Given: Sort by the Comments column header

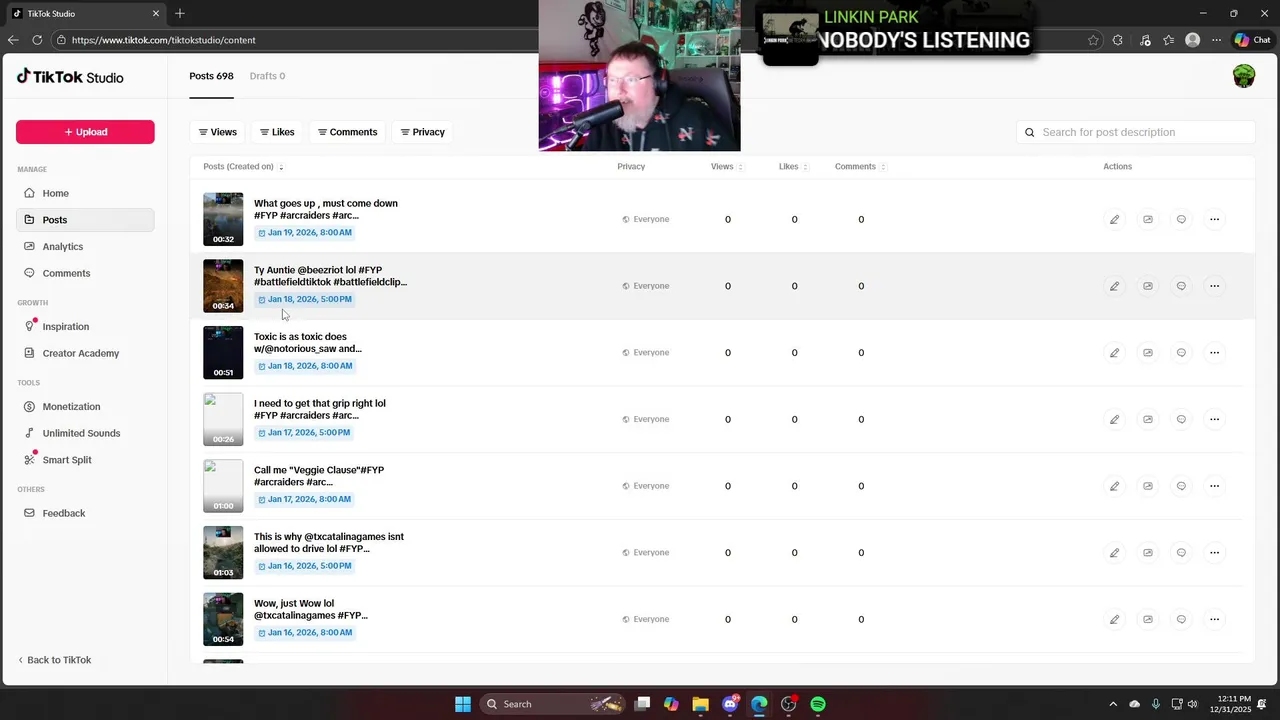Looking at the screenshot, I should (860, 167).
